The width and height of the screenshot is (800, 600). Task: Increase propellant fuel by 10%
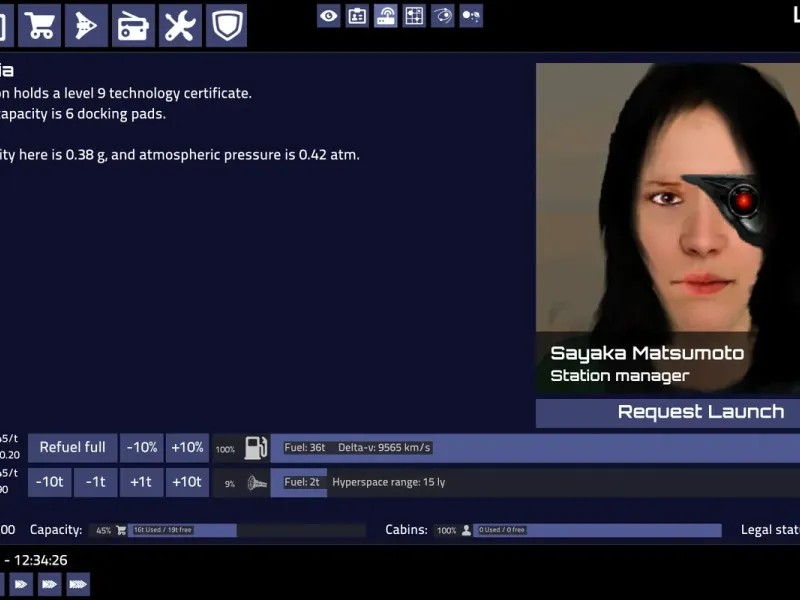(x=187, y=447)
